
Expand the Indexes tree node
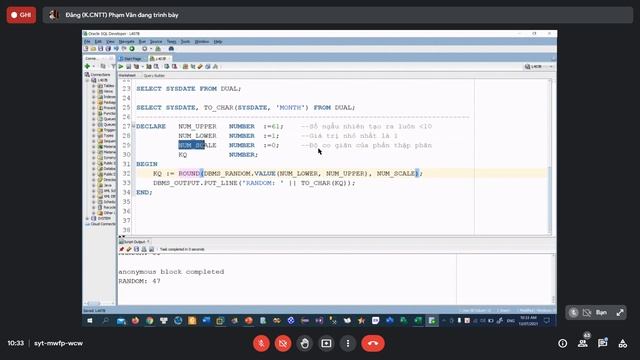tap(94, 97)
